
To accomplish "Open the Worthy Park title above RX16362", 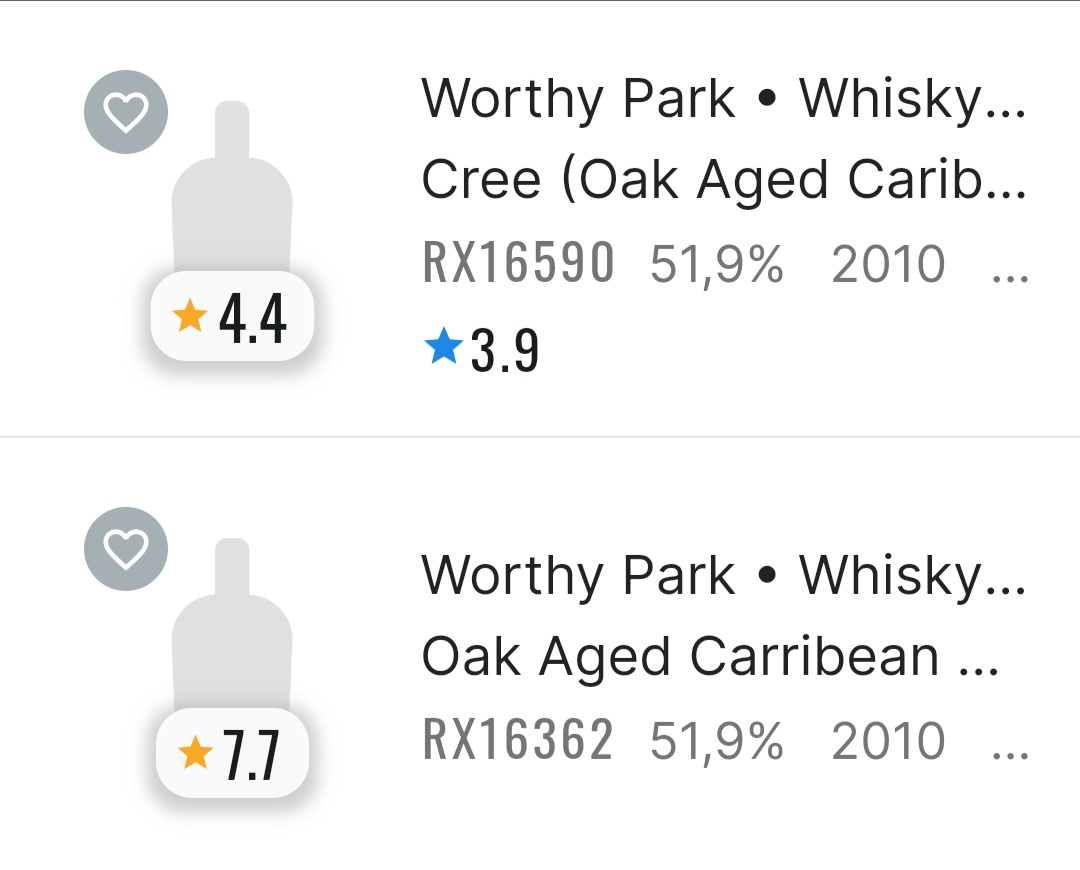I will pyautogui.click(x=722, y=575).
